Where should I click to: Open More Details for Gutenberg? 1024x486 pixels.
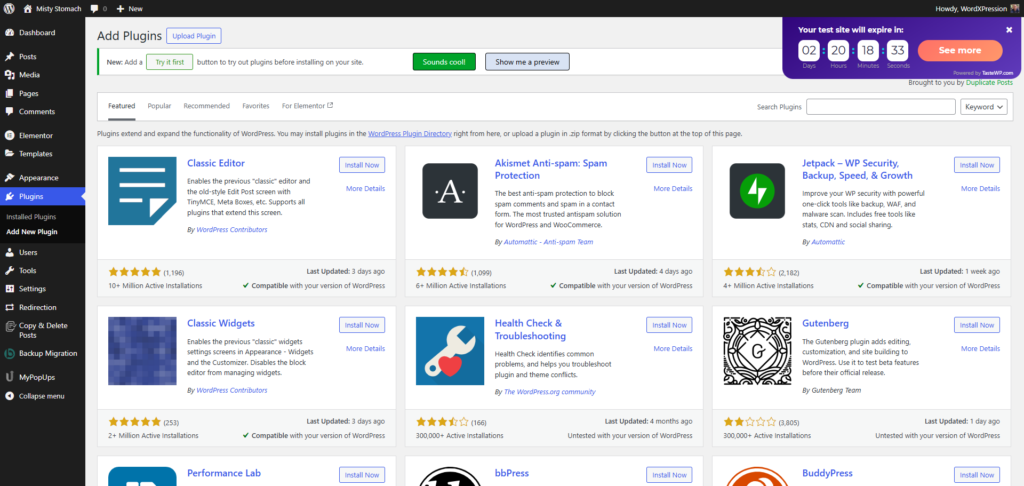pyautogui.click(x=980, y=349)
